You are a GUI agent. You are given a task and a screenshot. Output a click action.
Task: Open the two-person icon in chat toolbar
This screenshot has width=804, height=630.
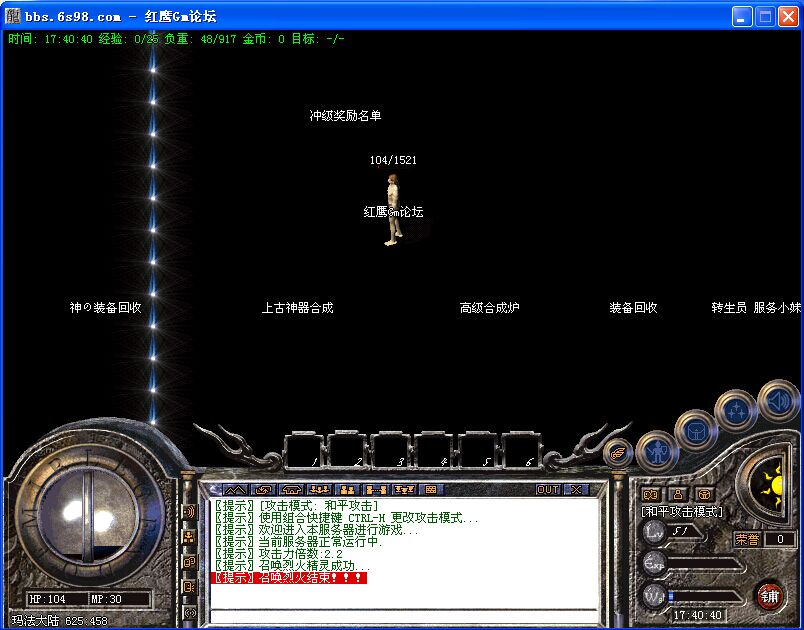347,490
